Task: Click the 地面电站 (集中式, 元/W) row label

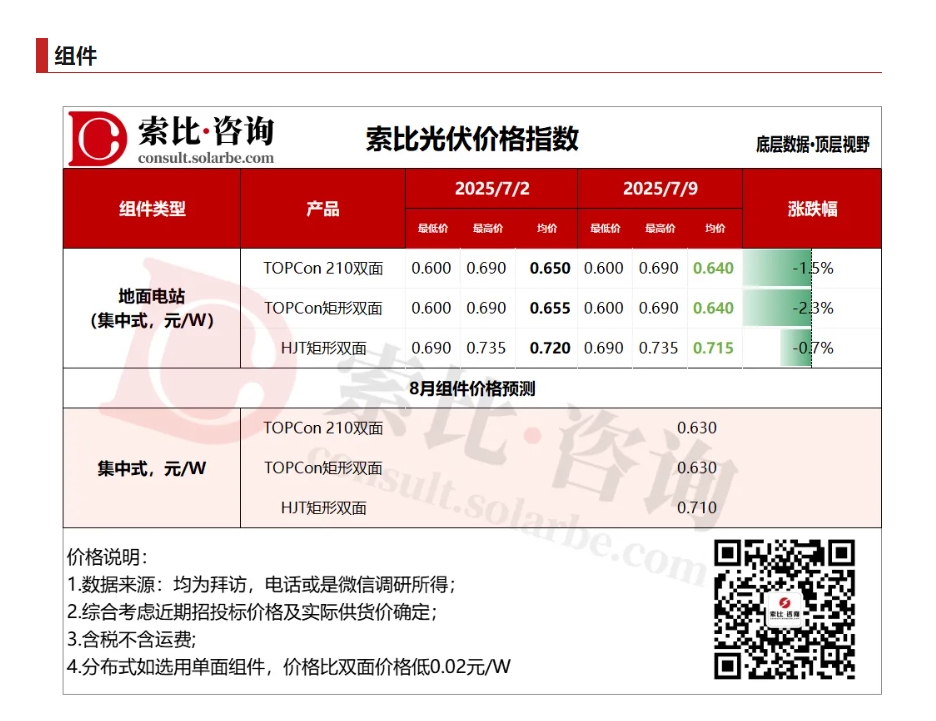Action: [152, 308]
